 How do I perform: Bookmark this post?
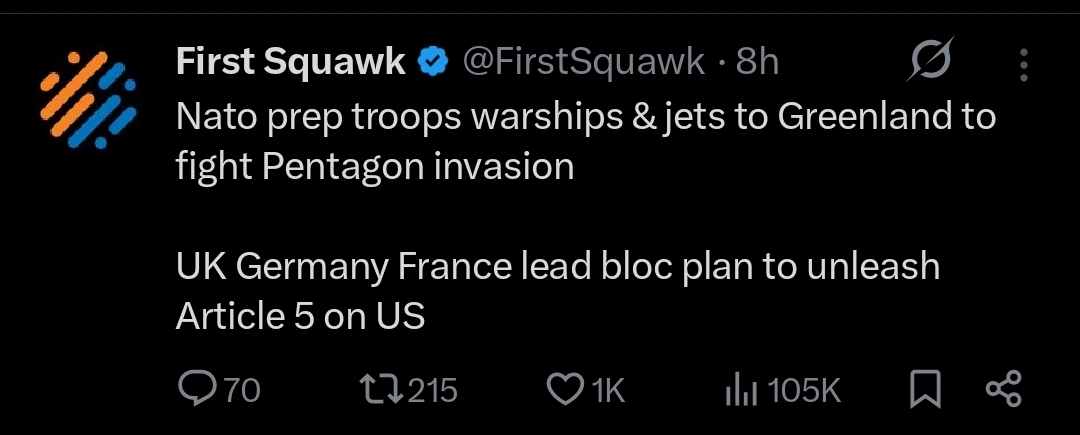[x=925, y=389]
